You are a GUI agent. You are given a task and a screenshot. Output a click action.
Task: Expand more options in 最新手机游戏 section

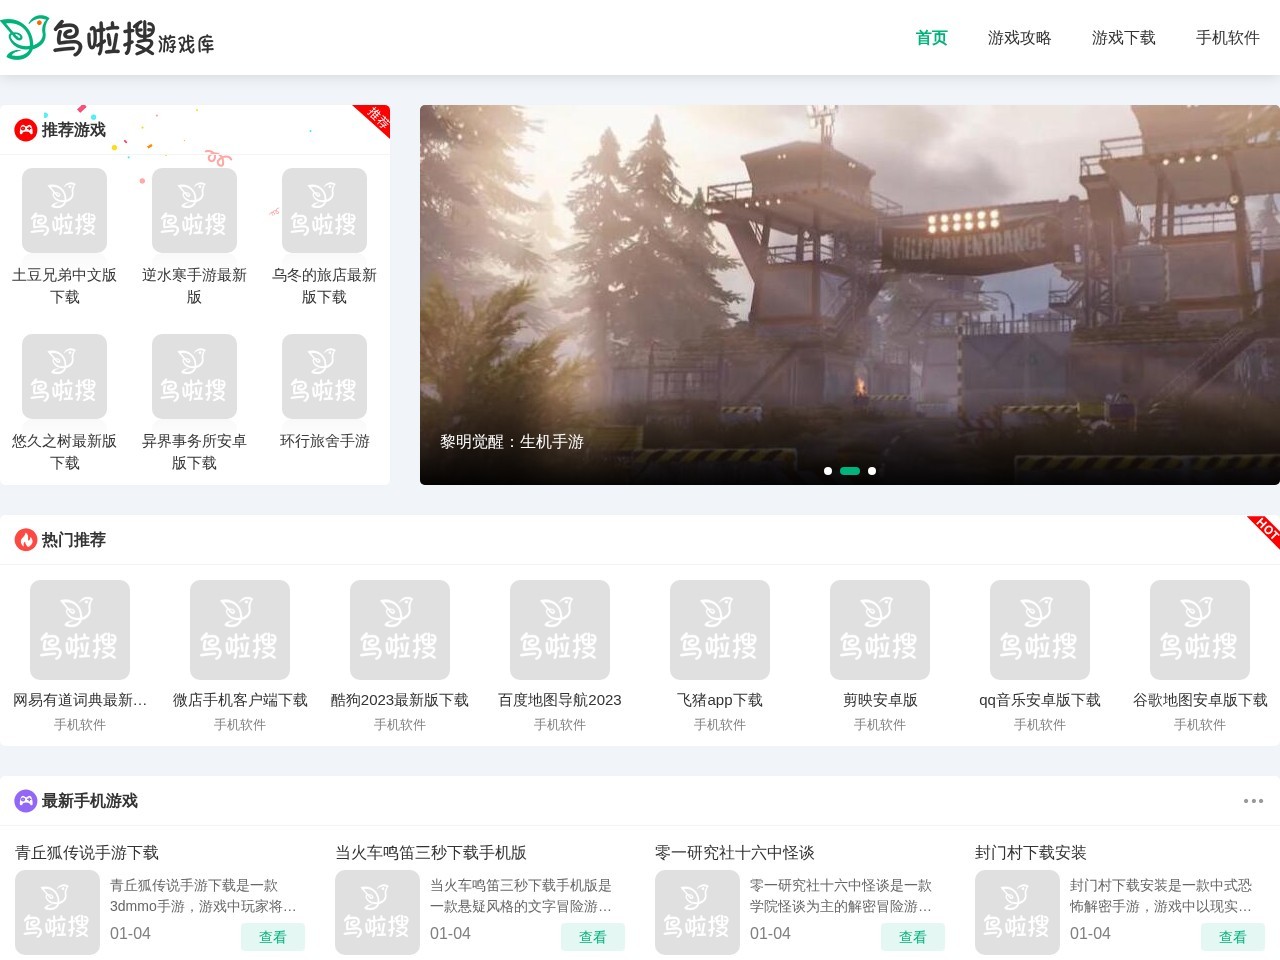[1253, 801]
